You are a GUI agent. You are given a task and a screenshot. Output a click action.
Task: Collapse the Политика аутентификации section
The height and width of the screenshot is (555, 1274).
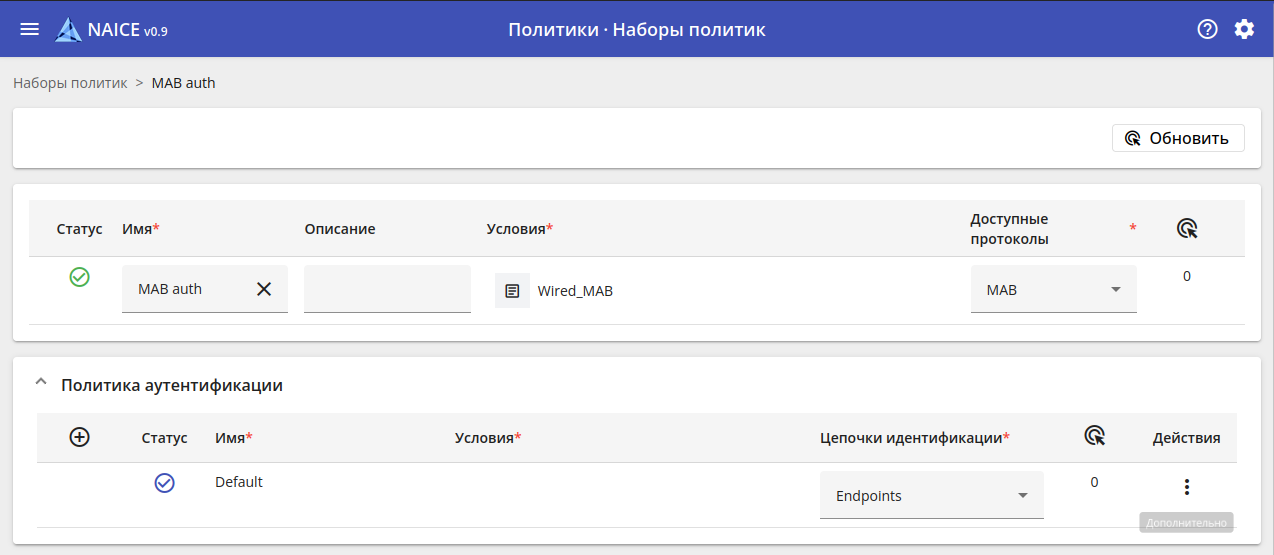(x=41, y=384)
